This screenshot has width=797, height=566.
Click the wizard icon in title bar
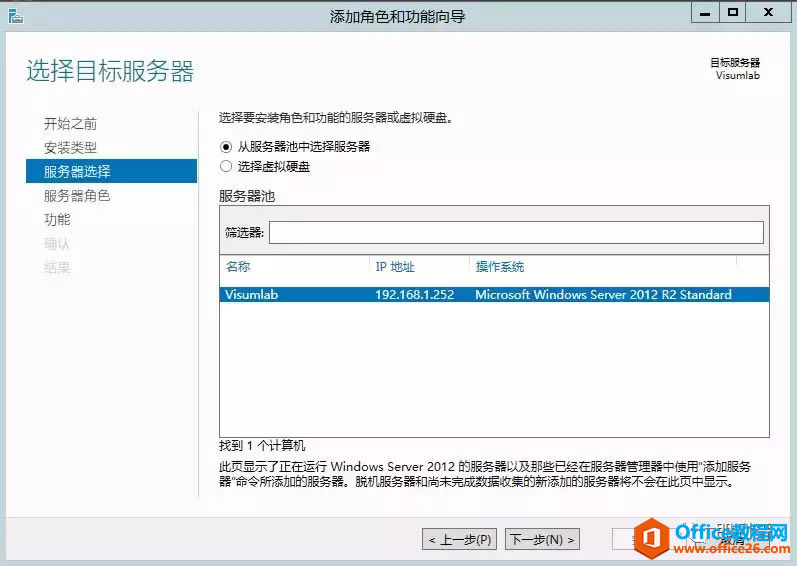click(x=16, y=16)
